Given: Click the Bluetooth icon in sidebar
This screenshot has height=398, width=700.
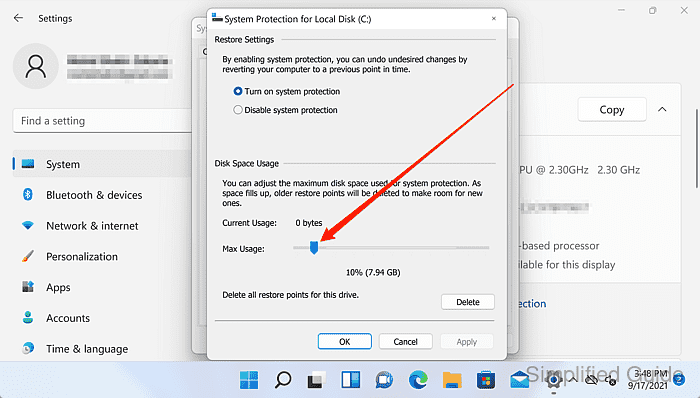Looking at the screenshot, I should click(28, 195).
